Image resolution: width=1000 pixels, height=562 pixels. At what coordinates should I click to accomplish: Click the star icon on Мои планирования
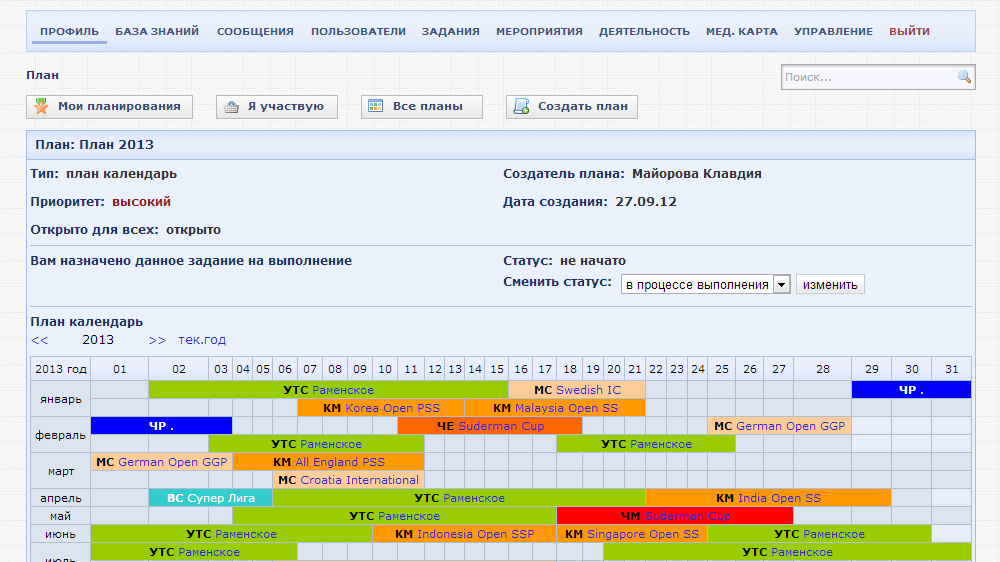click(43, 107)
